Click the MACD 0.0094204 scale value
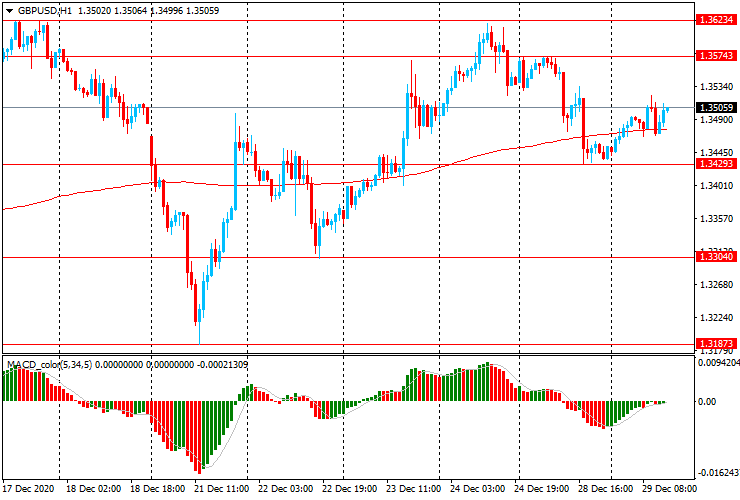740x500 pixels. point(718,363)
